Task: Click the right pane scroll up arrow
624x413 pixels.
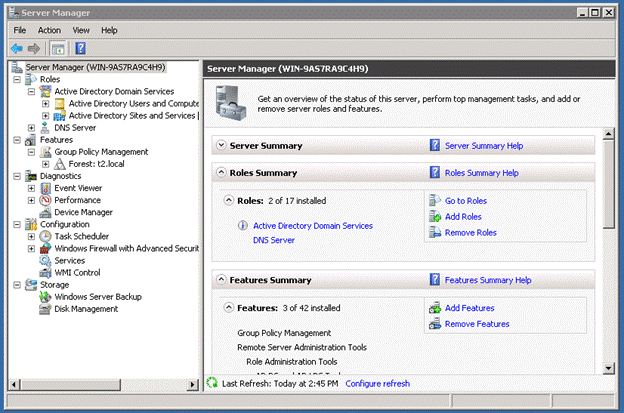Action: 608,134
